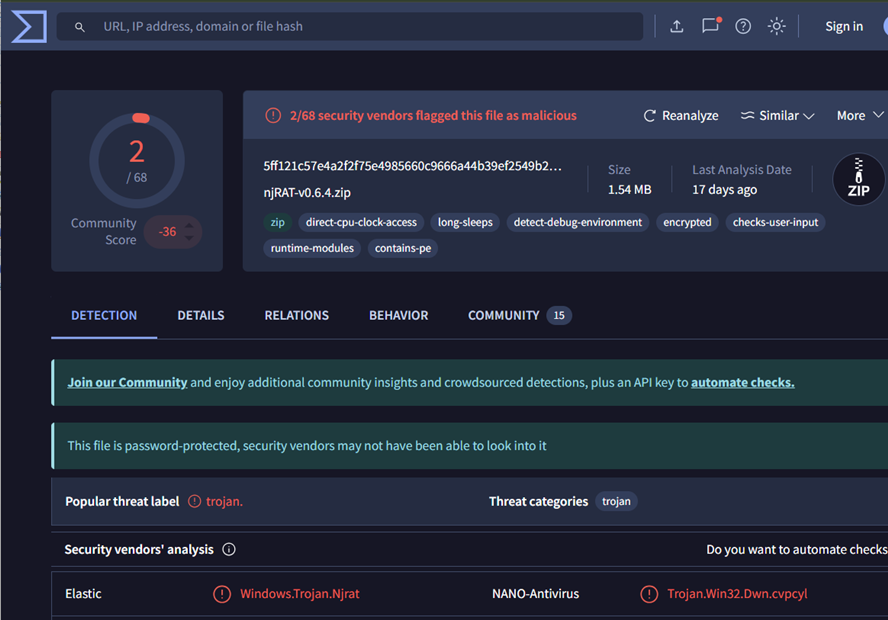Click the long-sleeps tag
Viewport: 888px width, 620px height.
tap(465, 222)
